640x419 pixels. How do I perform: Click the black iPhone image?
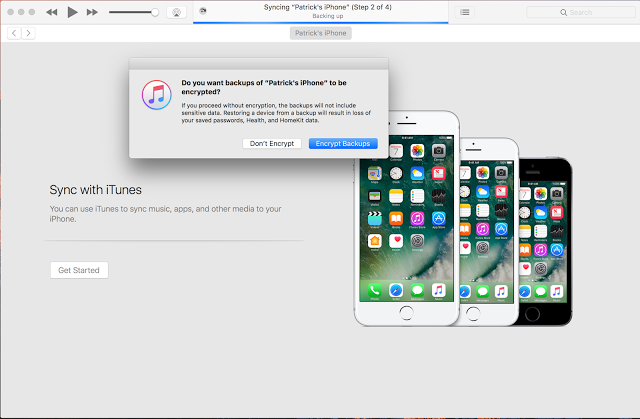tap(545, 242)
